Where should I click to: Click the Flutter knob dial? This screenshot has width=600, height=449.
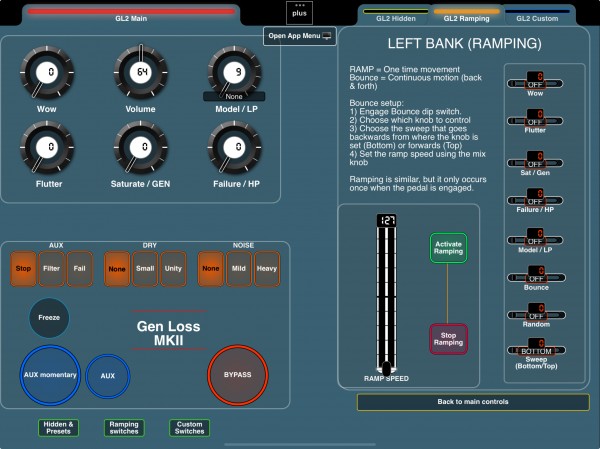47,147
